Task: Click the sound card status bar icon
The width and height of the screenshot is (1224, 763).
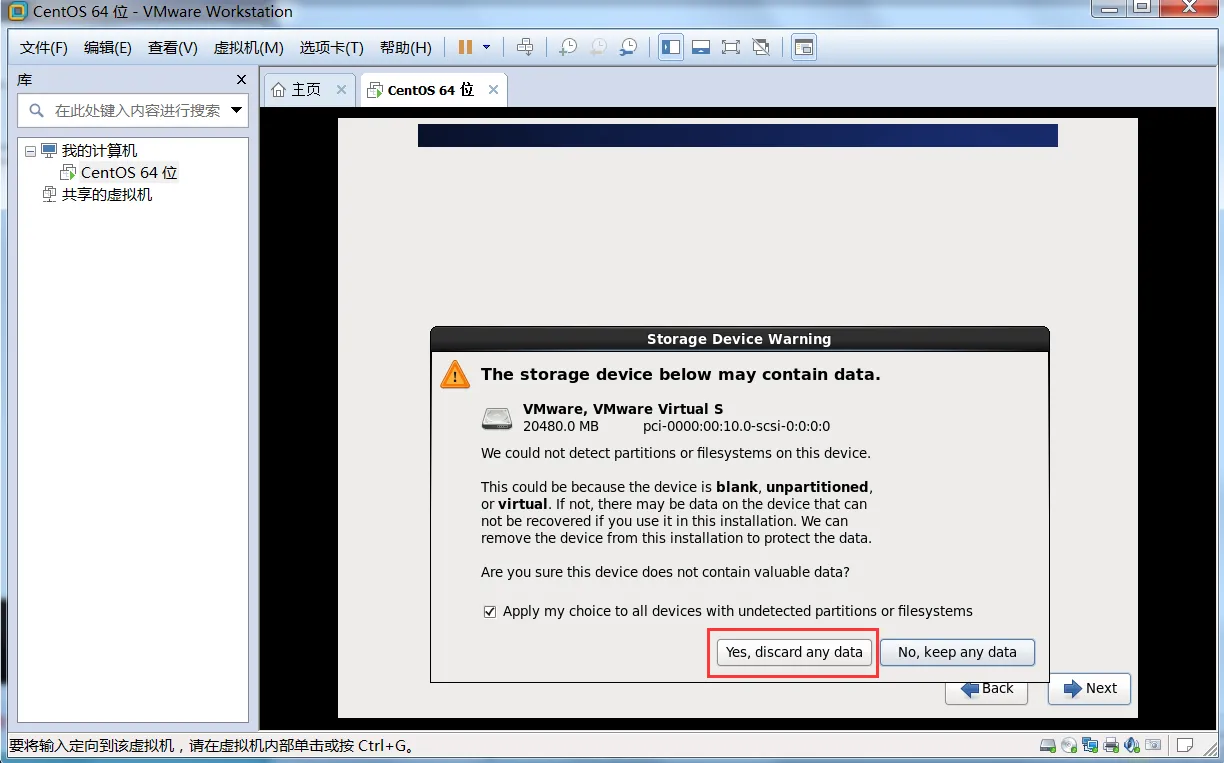Action: (1132, 745)
